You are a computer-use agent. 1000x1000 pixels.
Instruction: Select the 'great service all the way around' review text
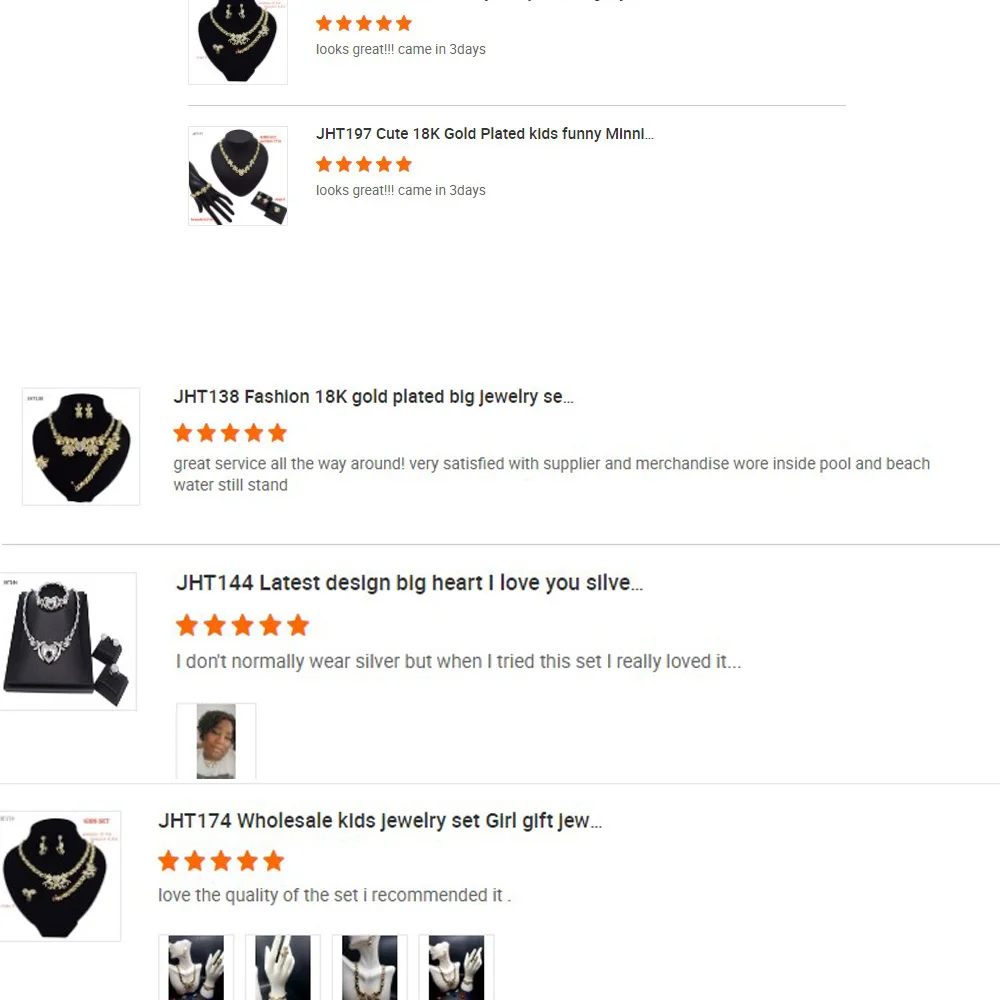point(552,474)
